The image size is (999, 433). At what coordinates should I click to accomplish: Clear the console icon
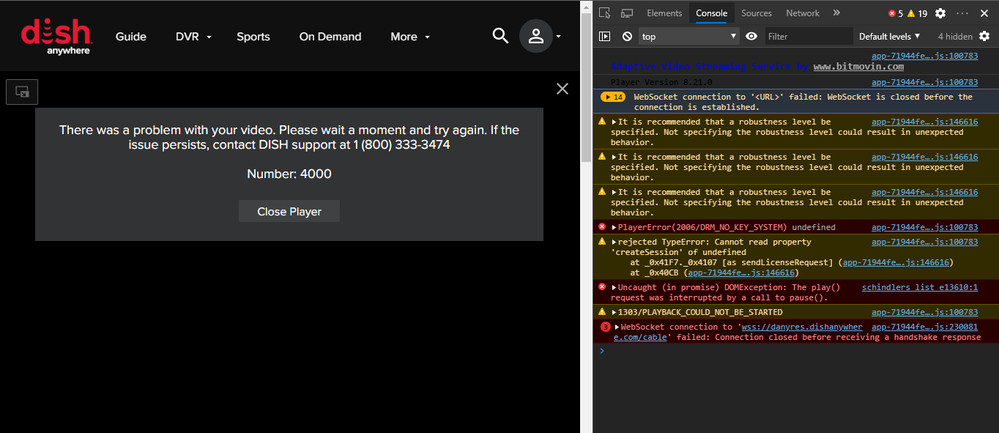[627, 36]
